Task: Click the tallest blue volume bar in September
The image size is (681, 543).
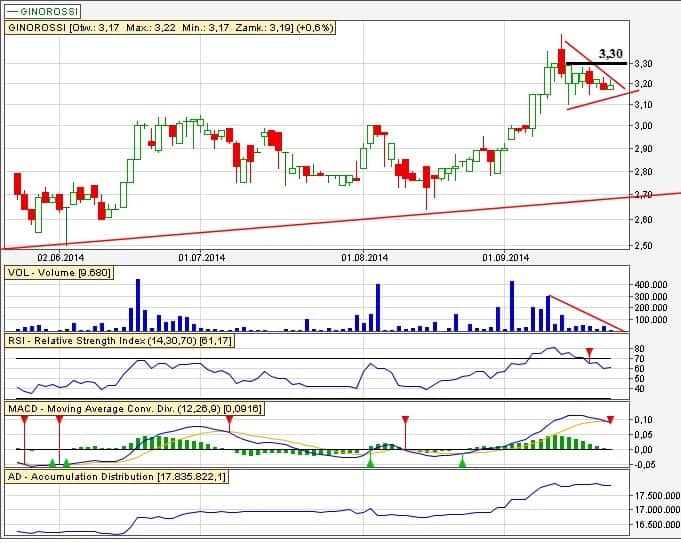Action: 512,306
